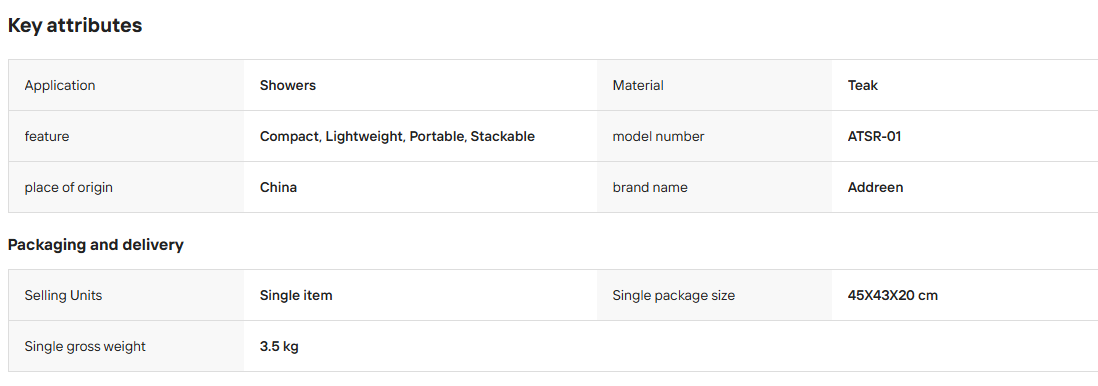The image size is (1098, 386).
Task: Click Compact, Lightweight, Portable, Stackable text
Action: coord(397,137)
